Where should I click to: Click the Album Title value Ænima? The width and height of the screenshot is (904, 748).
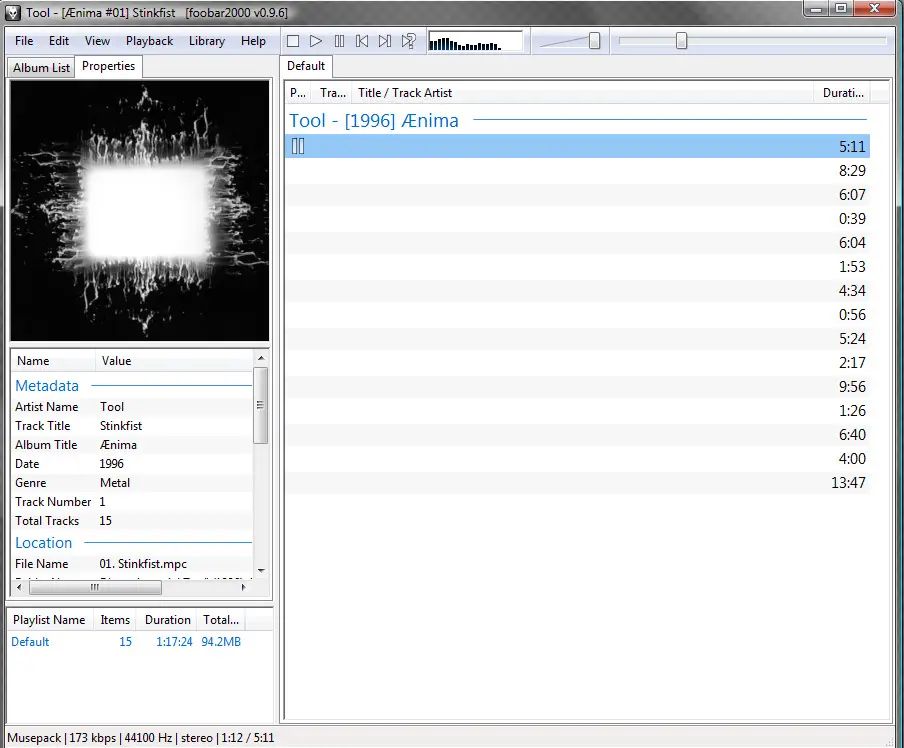coord(118,445)
